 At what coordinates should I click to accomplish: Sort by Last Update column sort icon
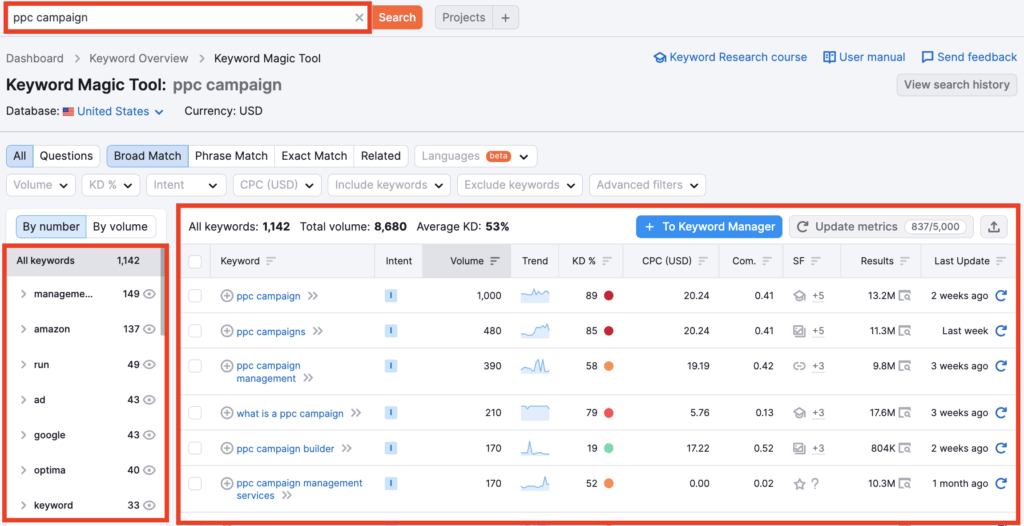click(x=1002, y=261)
